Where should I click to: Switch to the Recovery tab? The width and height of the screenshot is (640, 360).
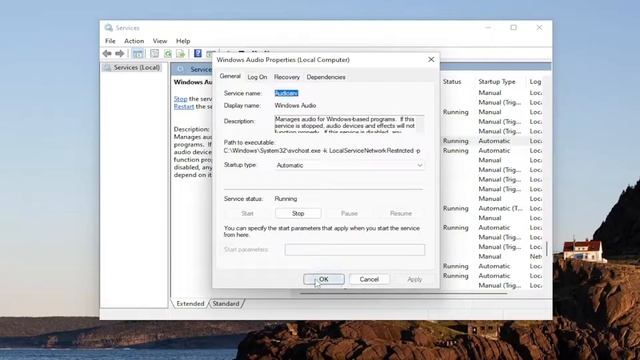pyautogui.click(x=287, y=77)
